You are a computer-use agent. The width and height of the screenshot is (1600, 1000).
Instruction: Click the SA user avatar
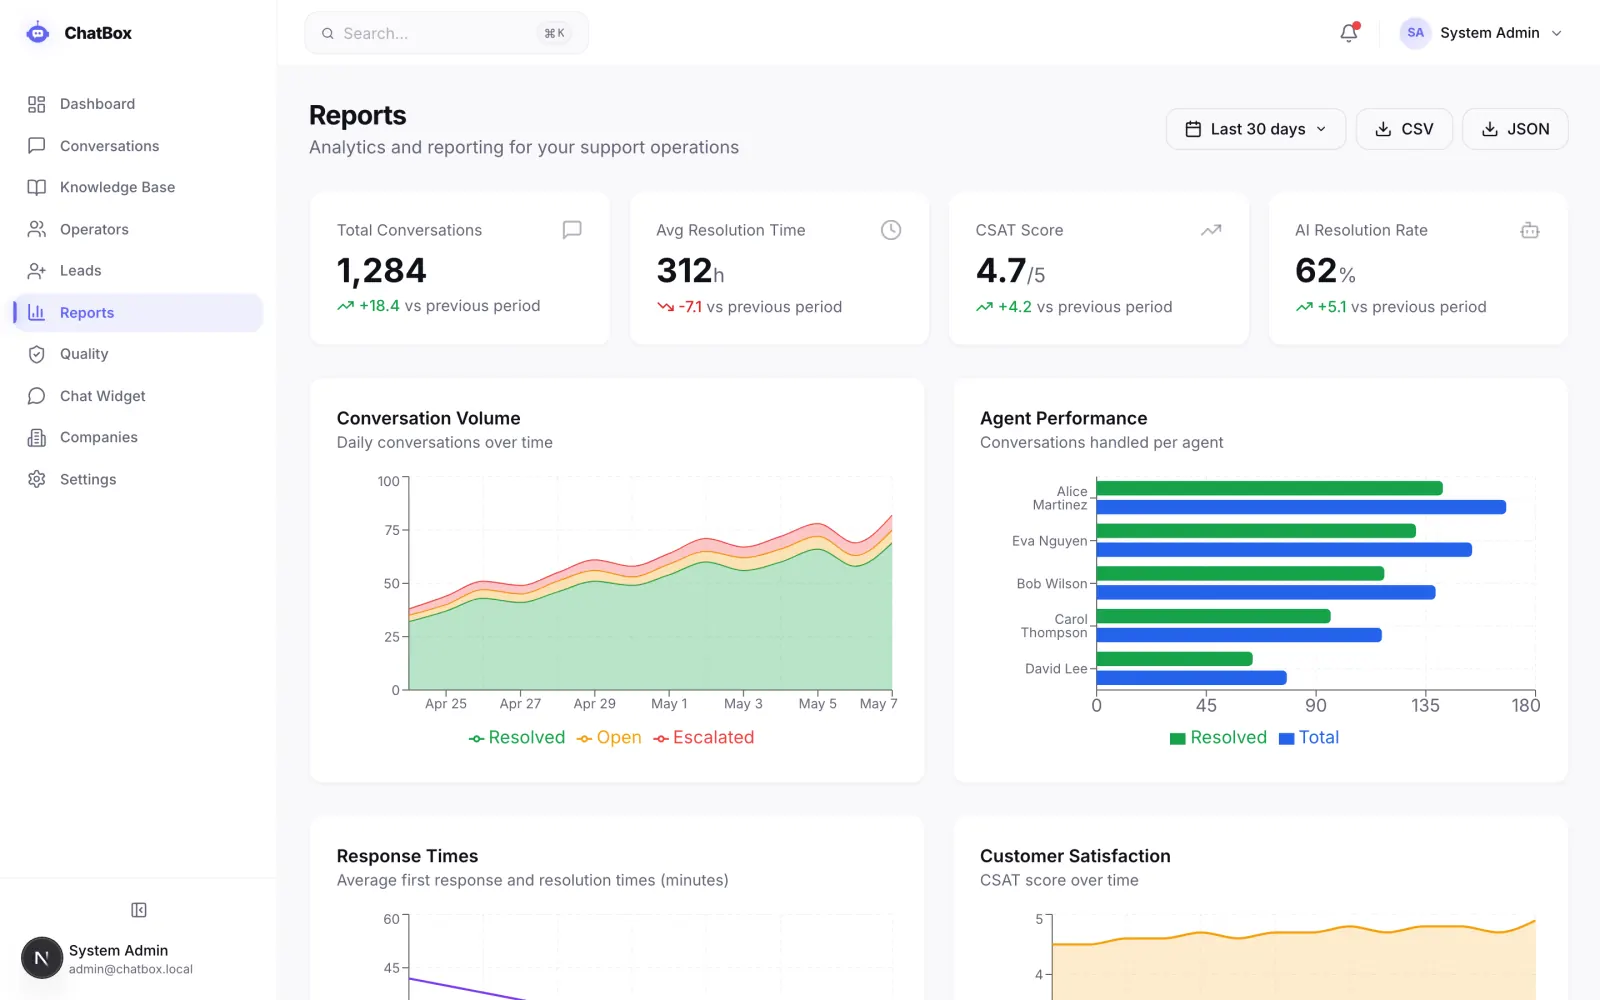(x=1415, y=33)
